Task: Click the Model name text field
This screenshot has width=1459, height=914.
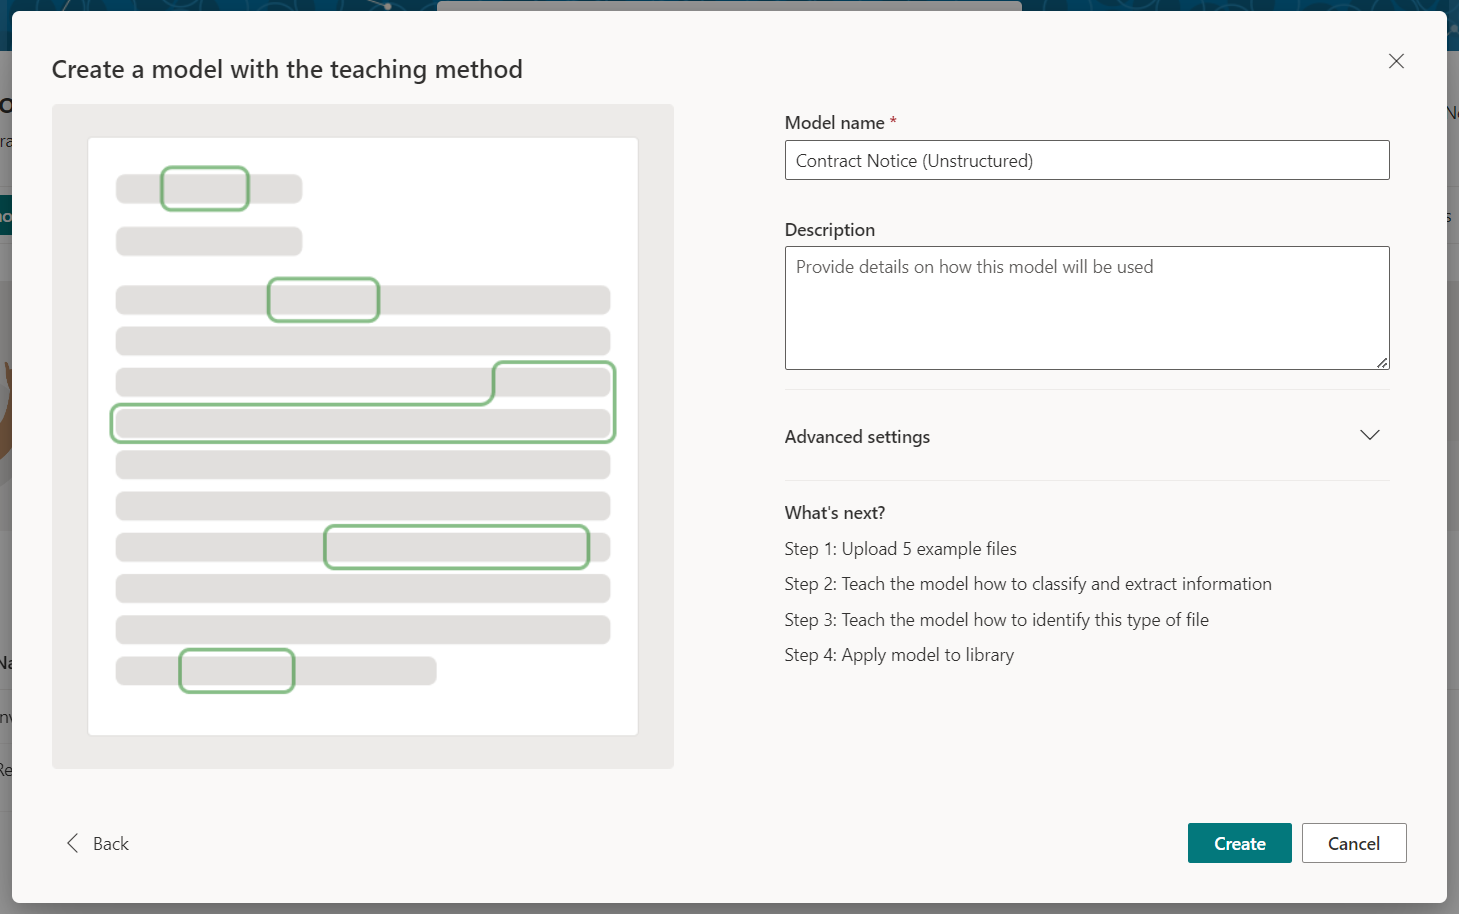Action: (x=1086, y=160)
